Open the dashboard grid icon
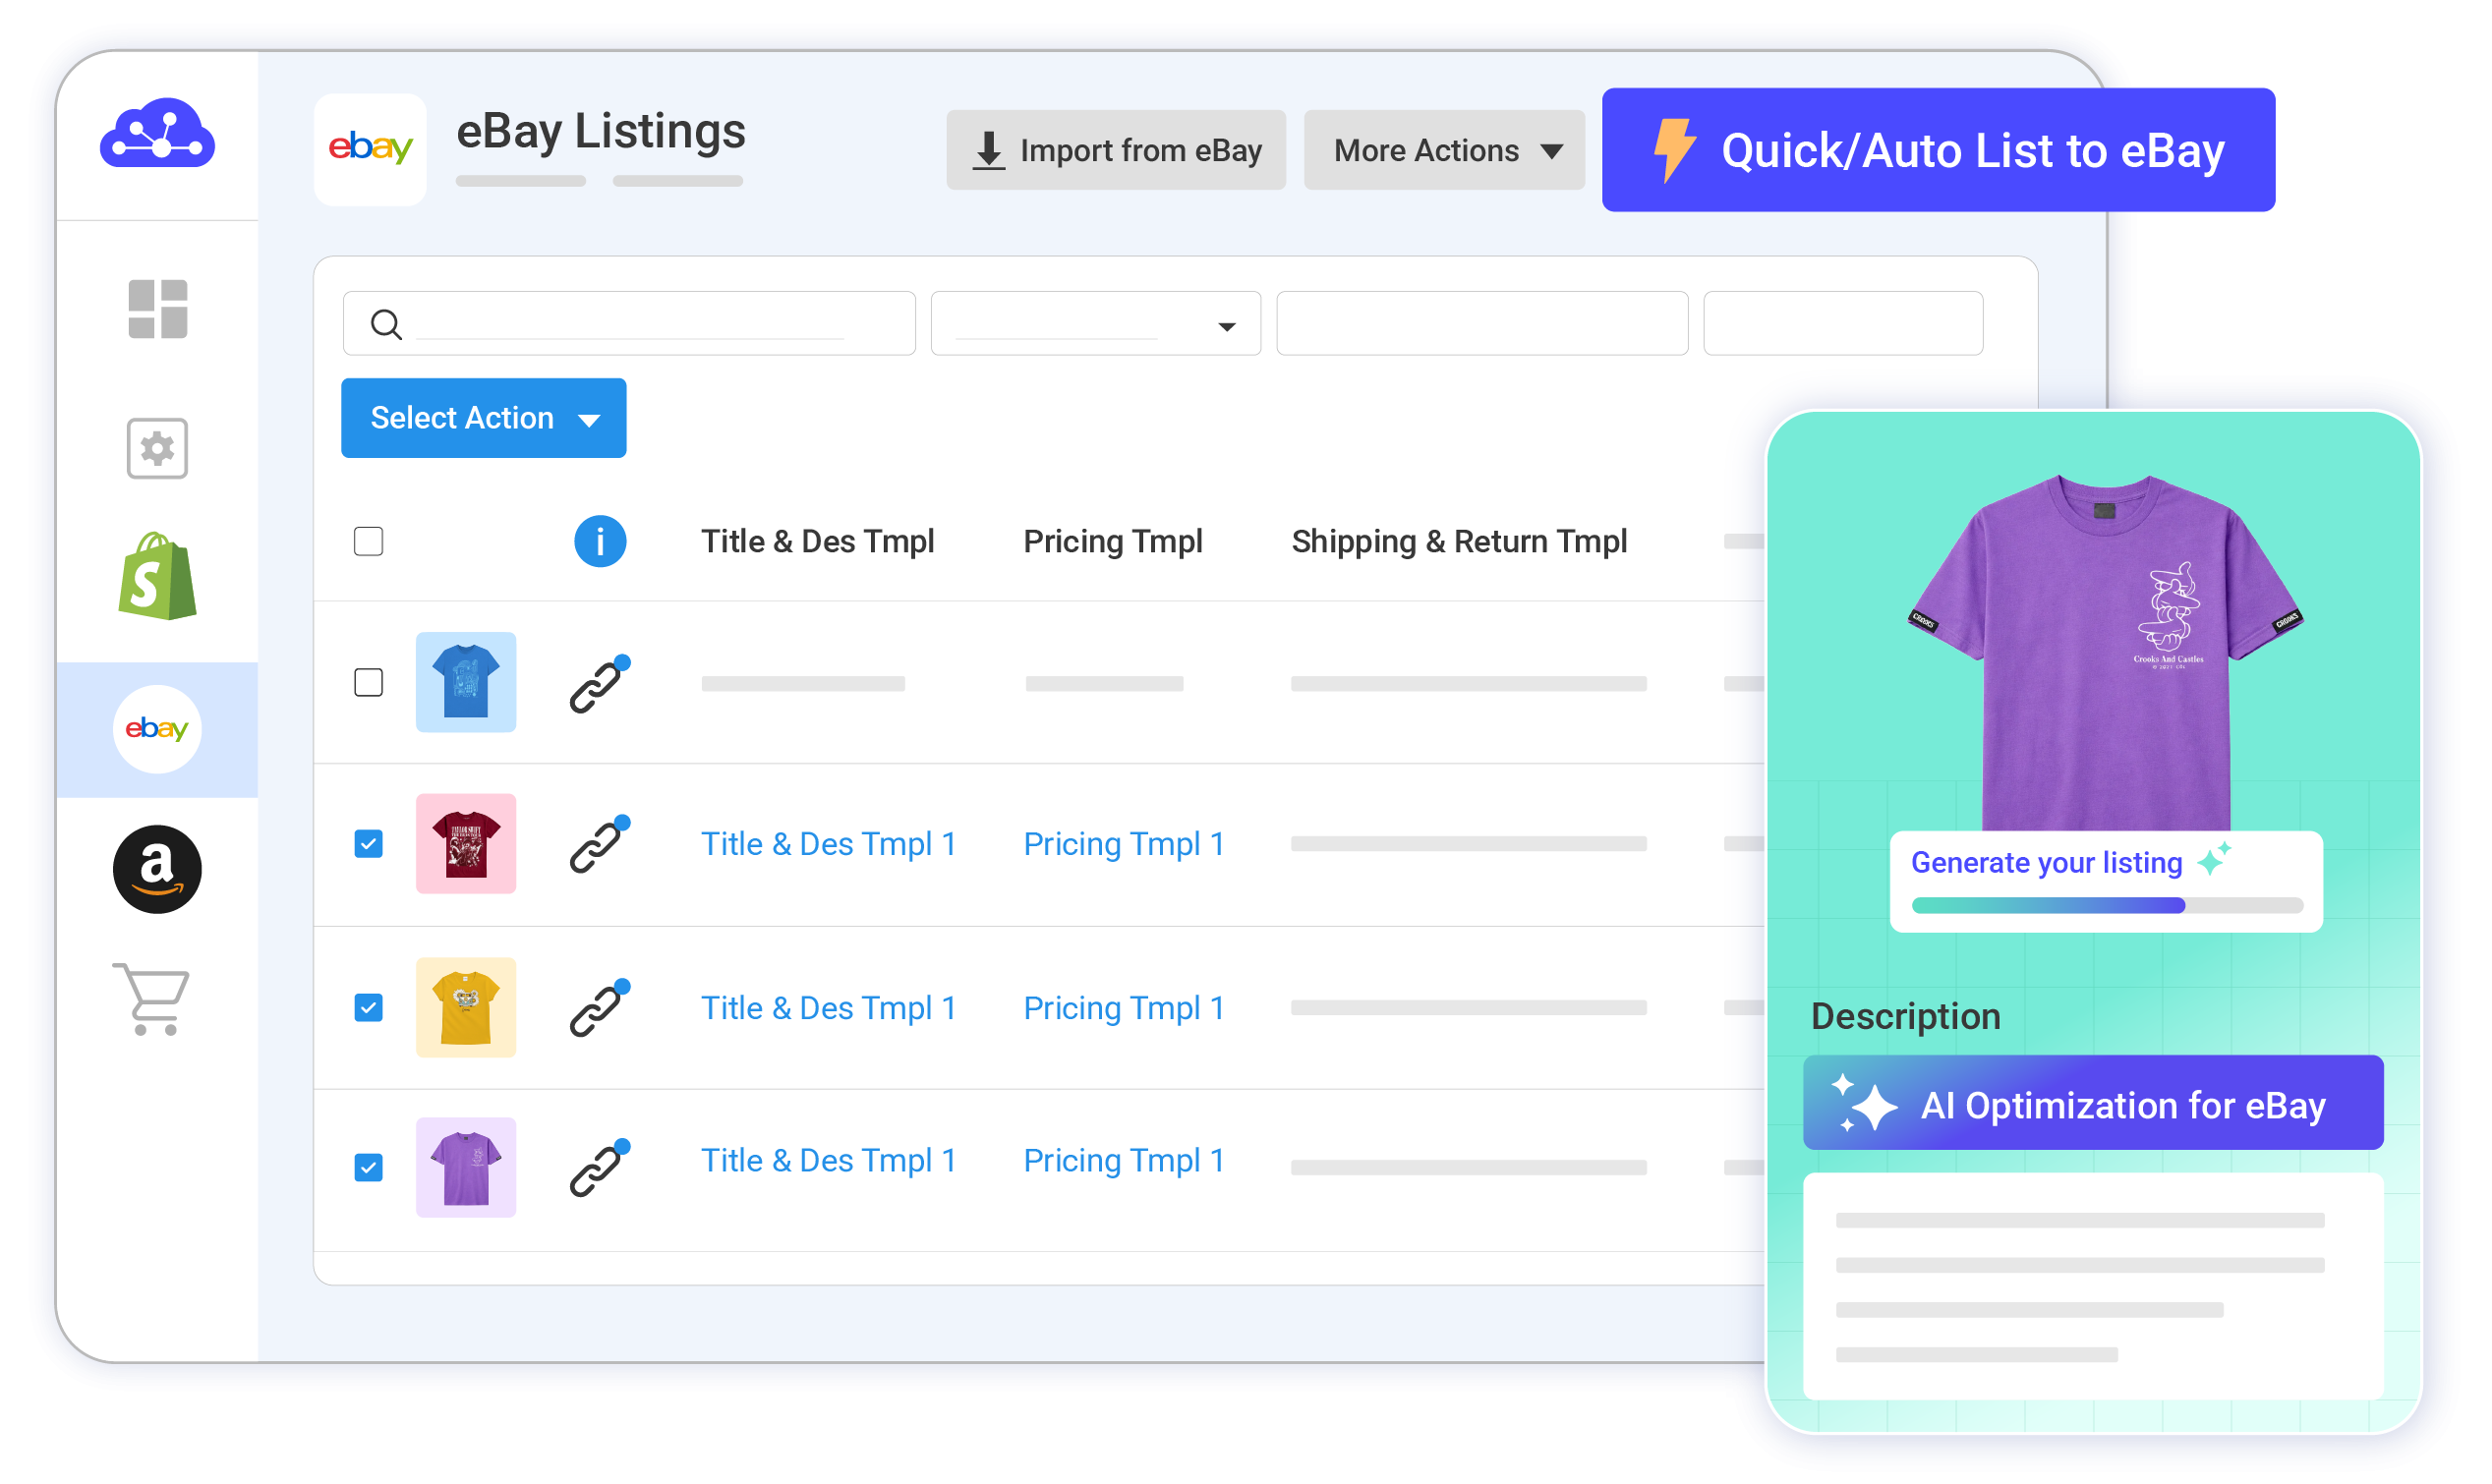Image resolution: width=2492 pixels, height=1484 pixels. tap(158, 310)
